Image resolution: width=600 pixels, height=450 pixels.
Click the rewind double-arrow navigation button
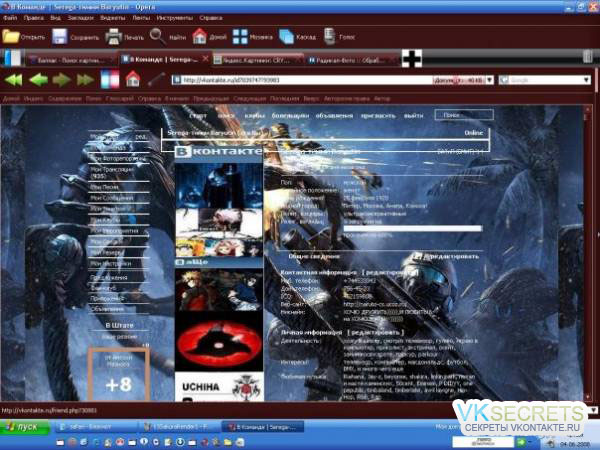click(x=13, y=80)
